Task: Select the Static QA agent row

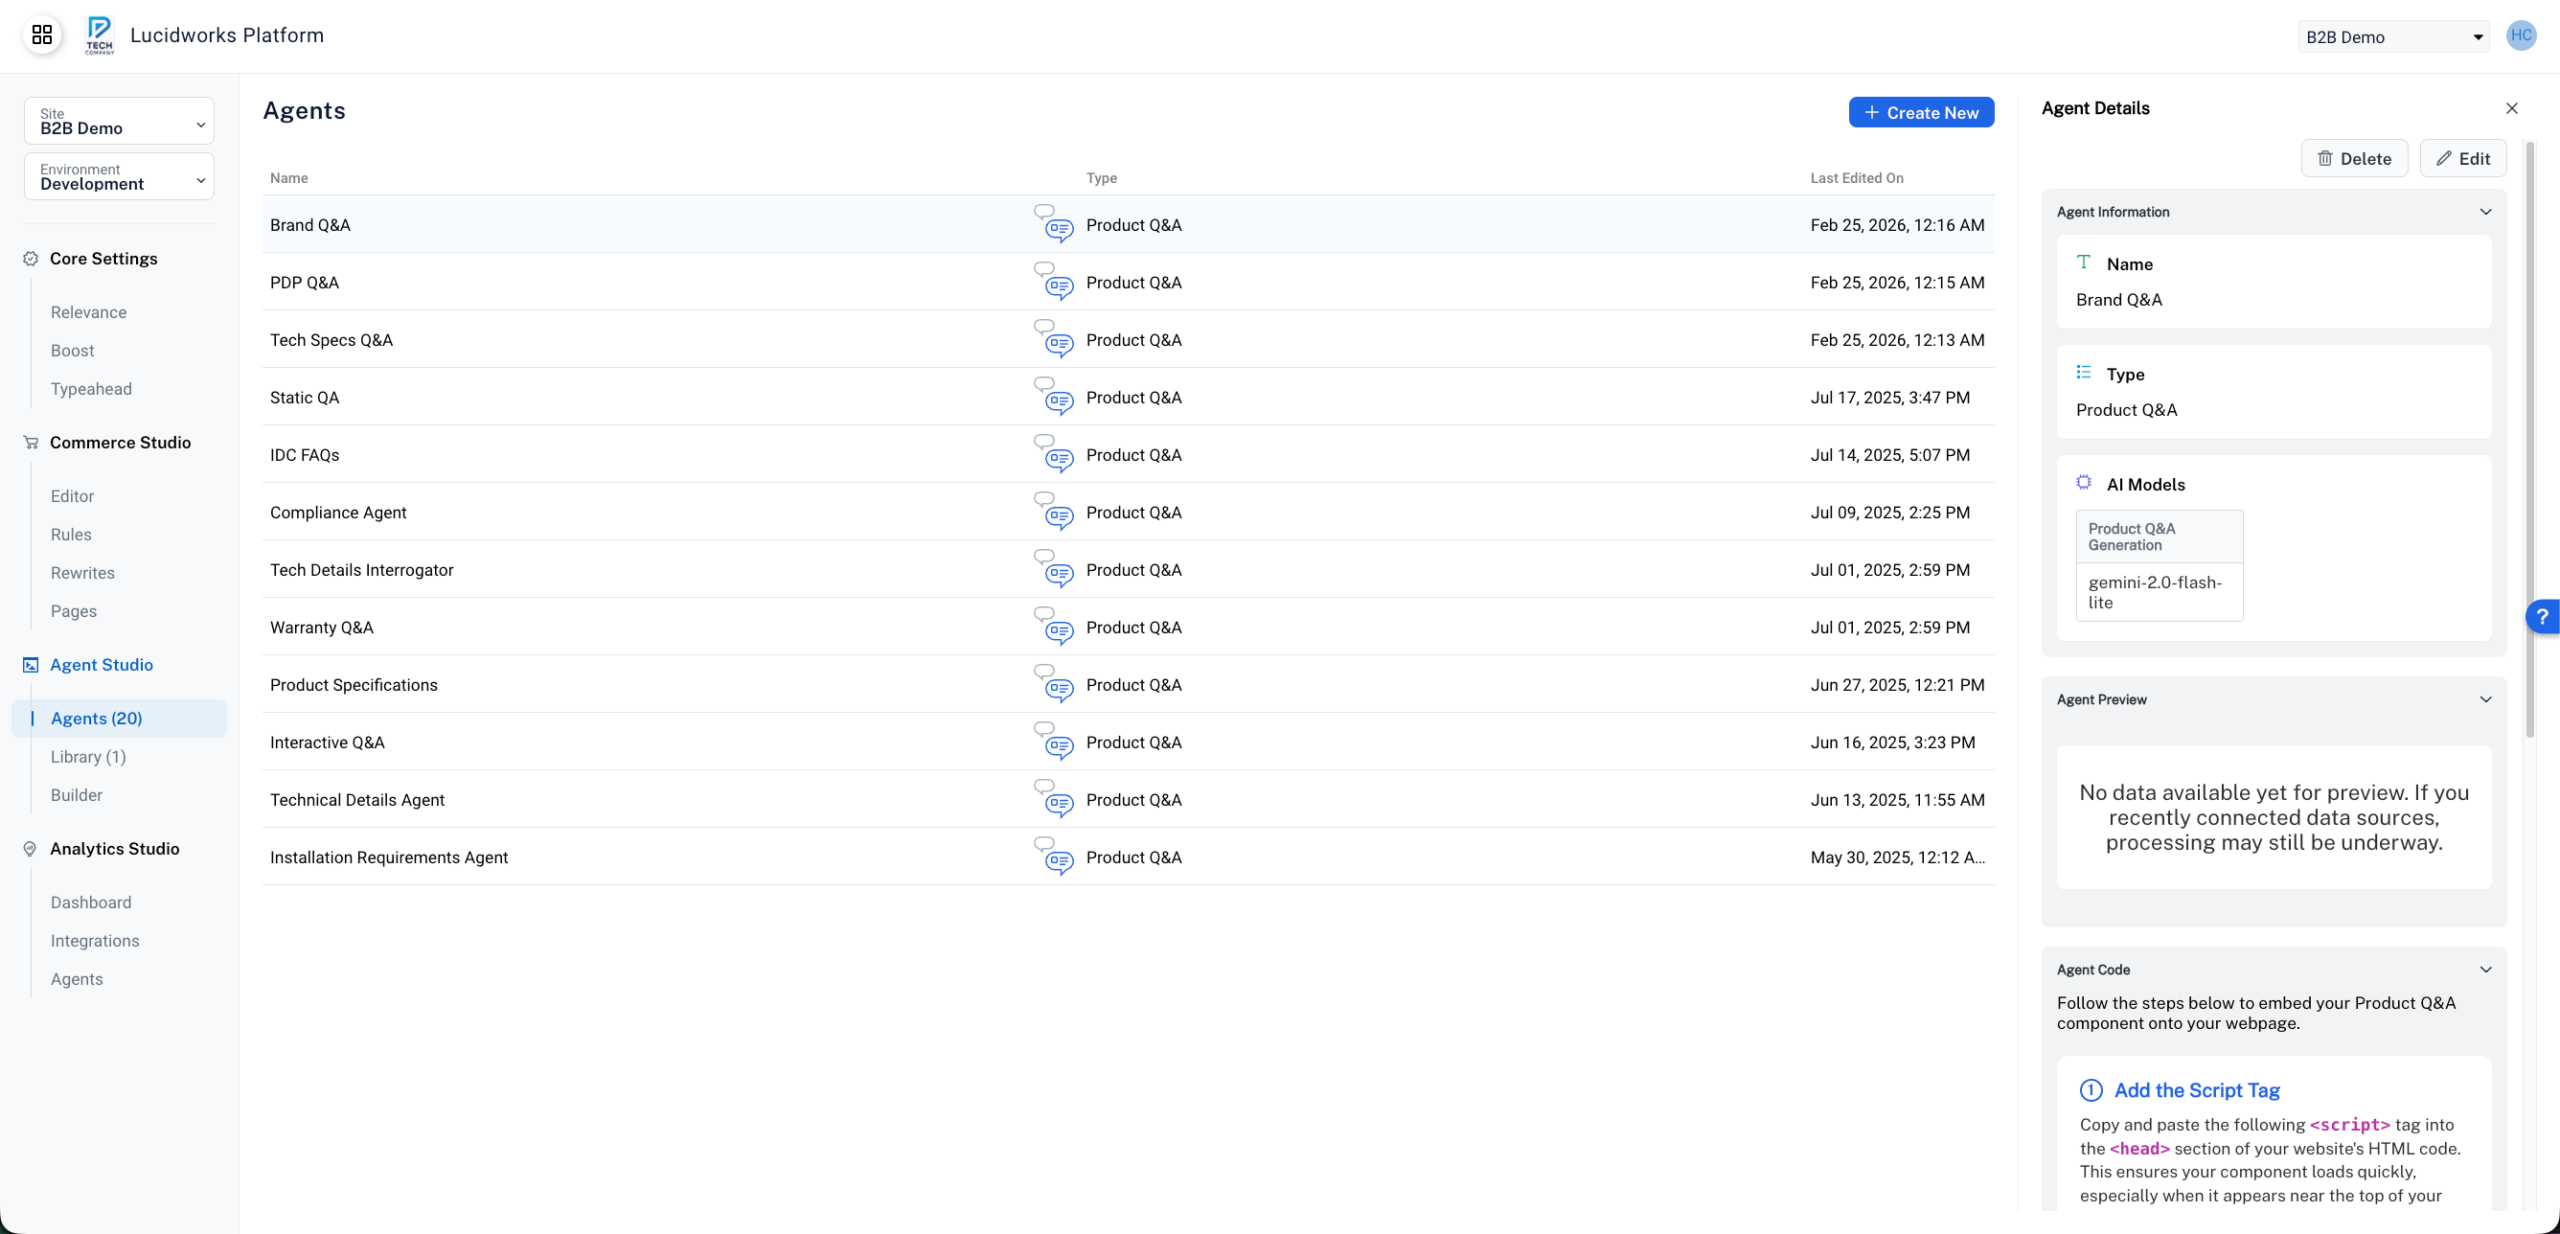Action: 1128,397
